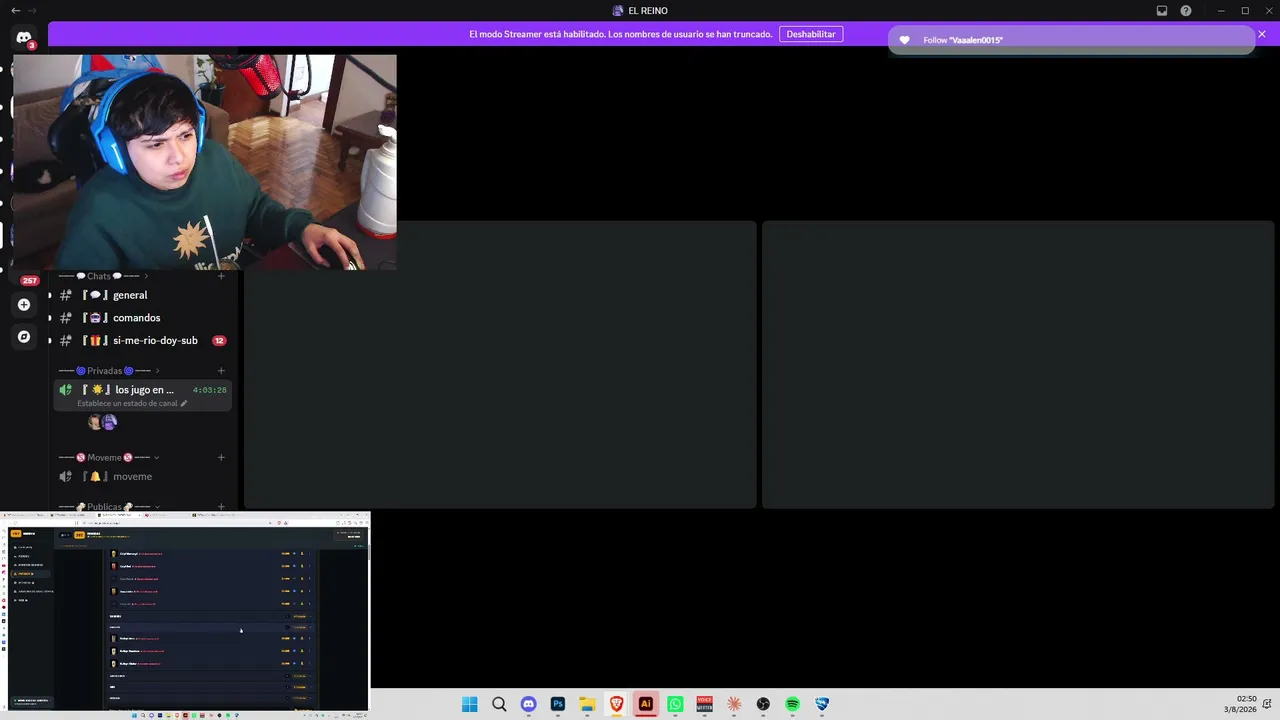Open the Windows Start menu
Viewport: 1280px width, 720px height.
coord(470,704)
